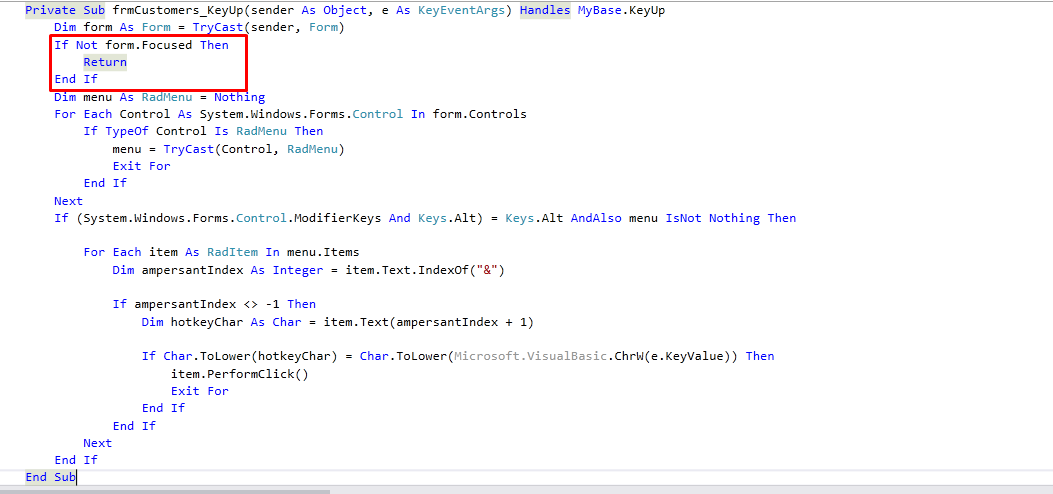Click the TypeOf keyword
Screen dimensions: 1053x494
127,131
